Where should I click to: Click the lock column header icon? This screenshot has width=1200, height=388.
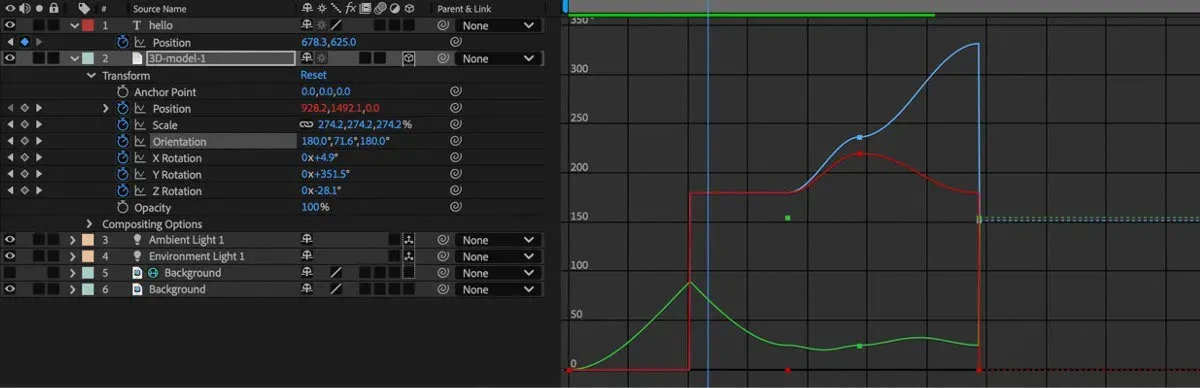(53, 8)
